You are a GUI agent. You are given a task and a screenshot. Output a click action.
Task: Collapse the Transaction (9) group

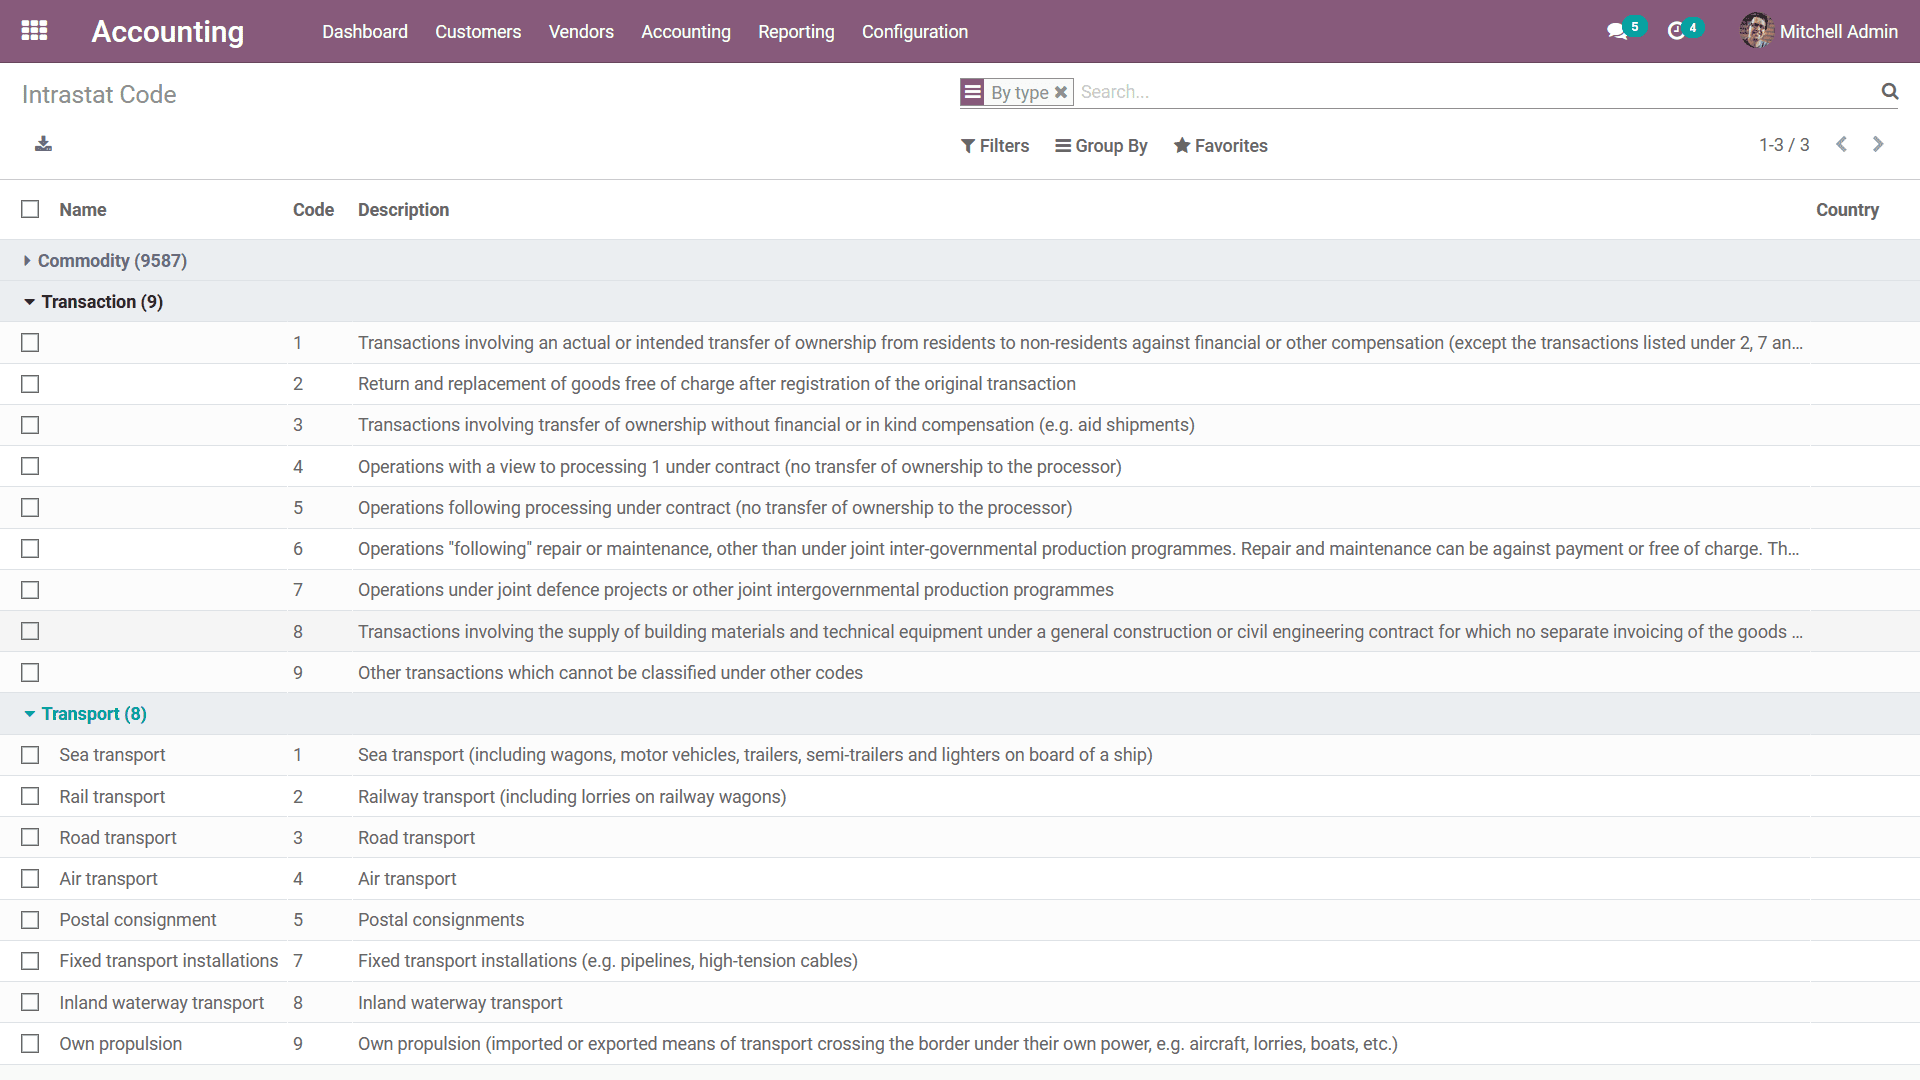click(x=93, y=302)
